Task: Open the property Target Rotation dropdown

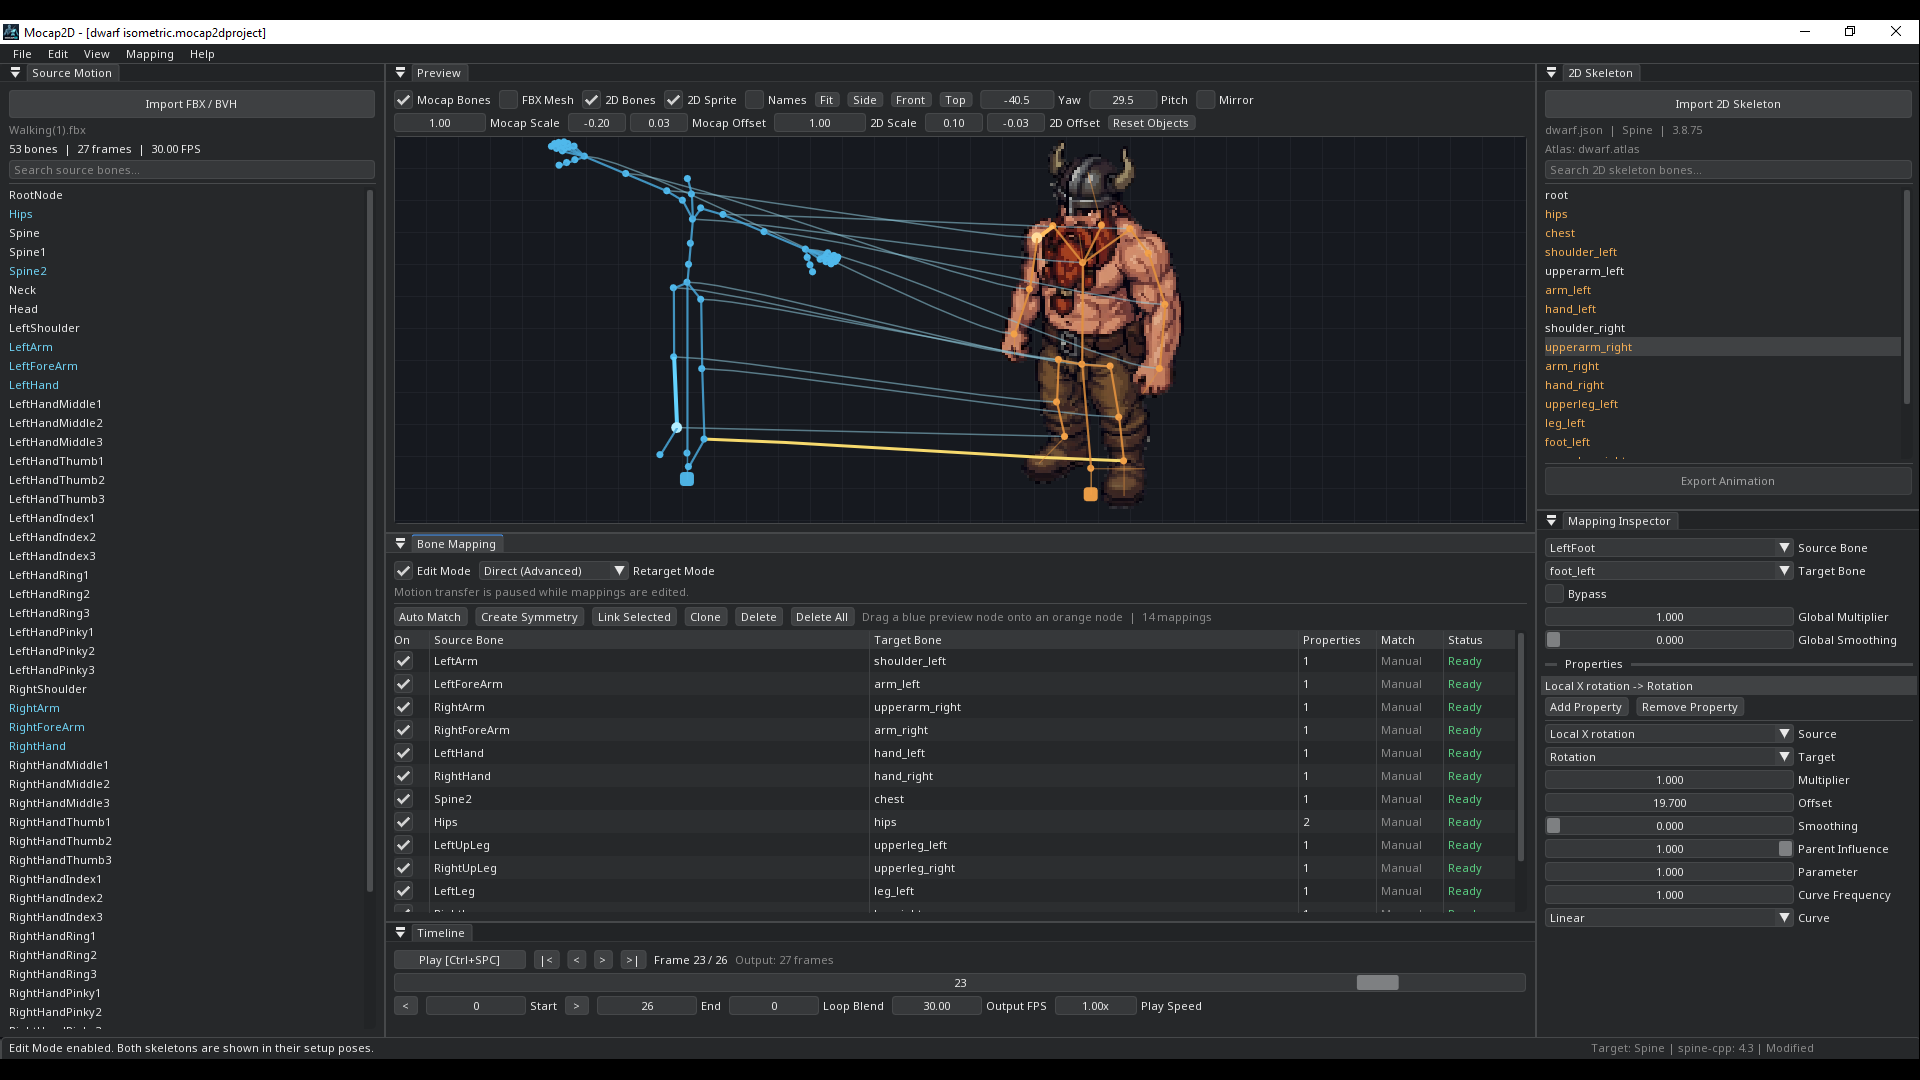Action: click(1668, 757)
